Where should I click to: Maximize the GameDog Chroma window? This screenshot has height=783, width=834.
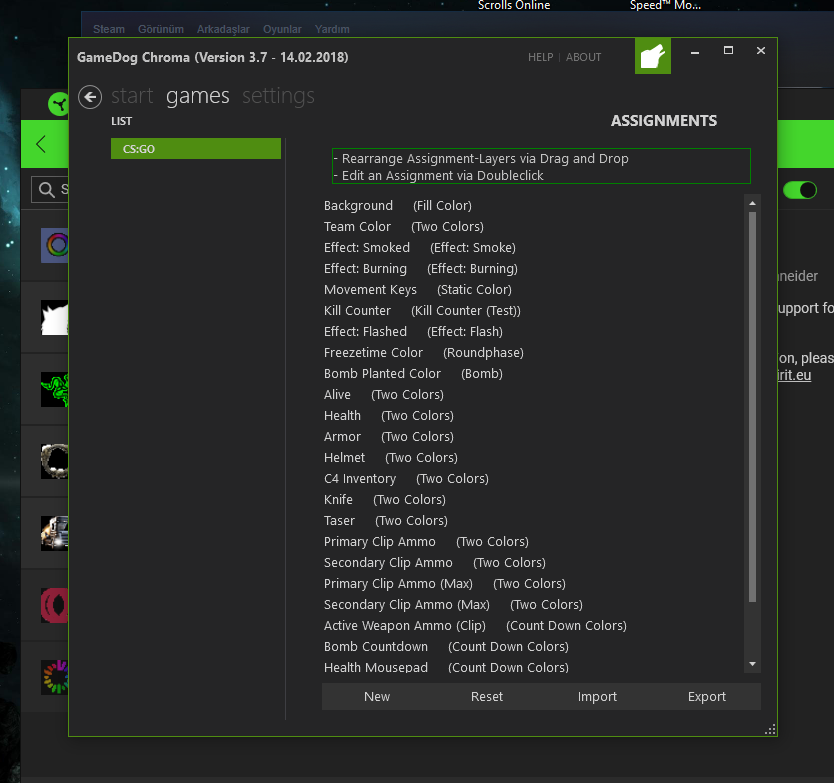pyautogui.click(x=728, y=51)
